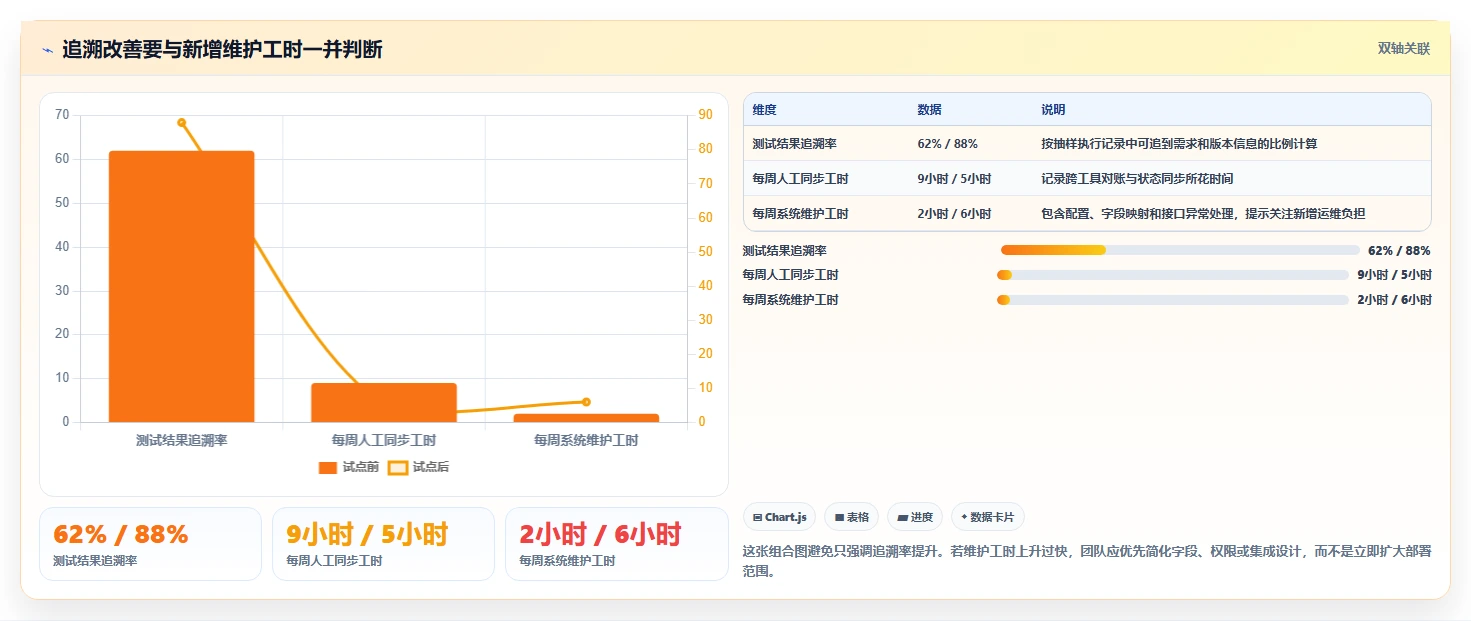Click the 维度 column header
Viewport: 1471px width, 621px height.
[x=764, y=109]
